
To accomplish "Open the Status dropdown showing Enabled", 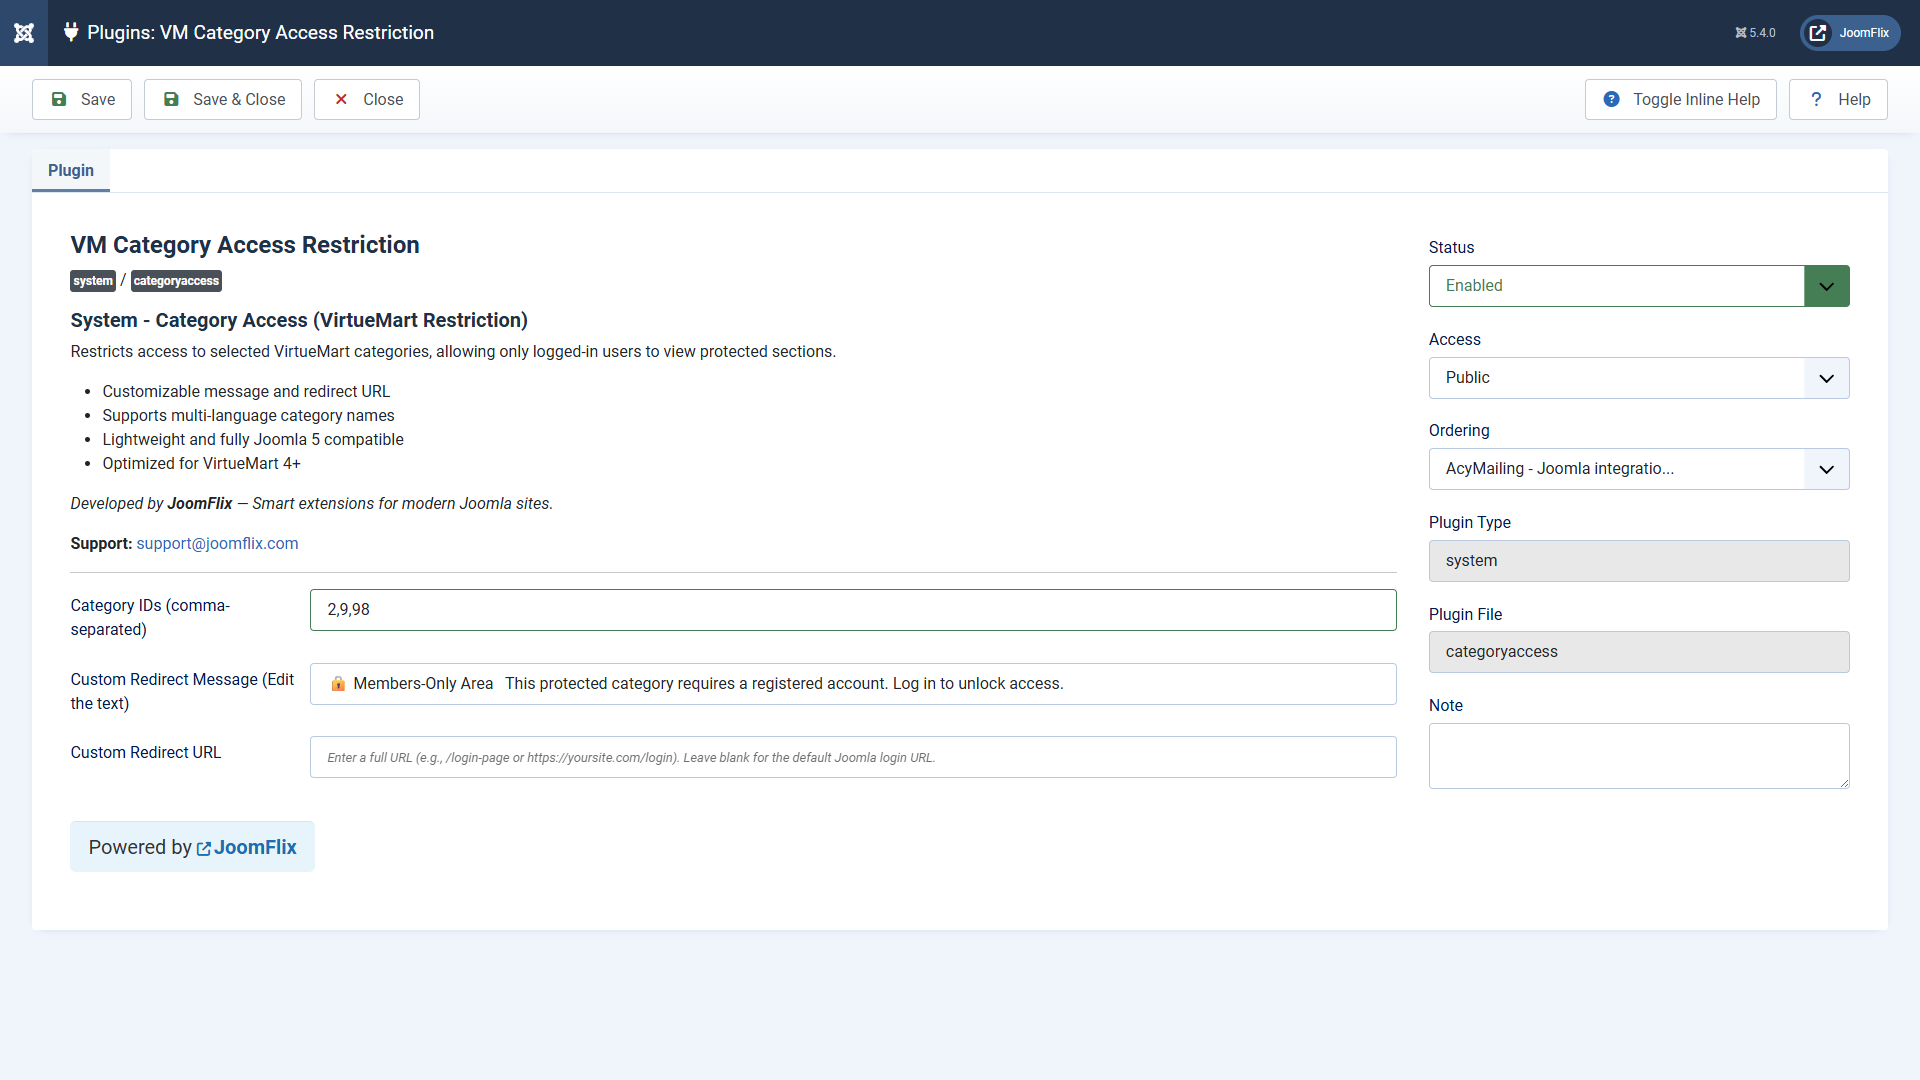I will coord(1638,286).
